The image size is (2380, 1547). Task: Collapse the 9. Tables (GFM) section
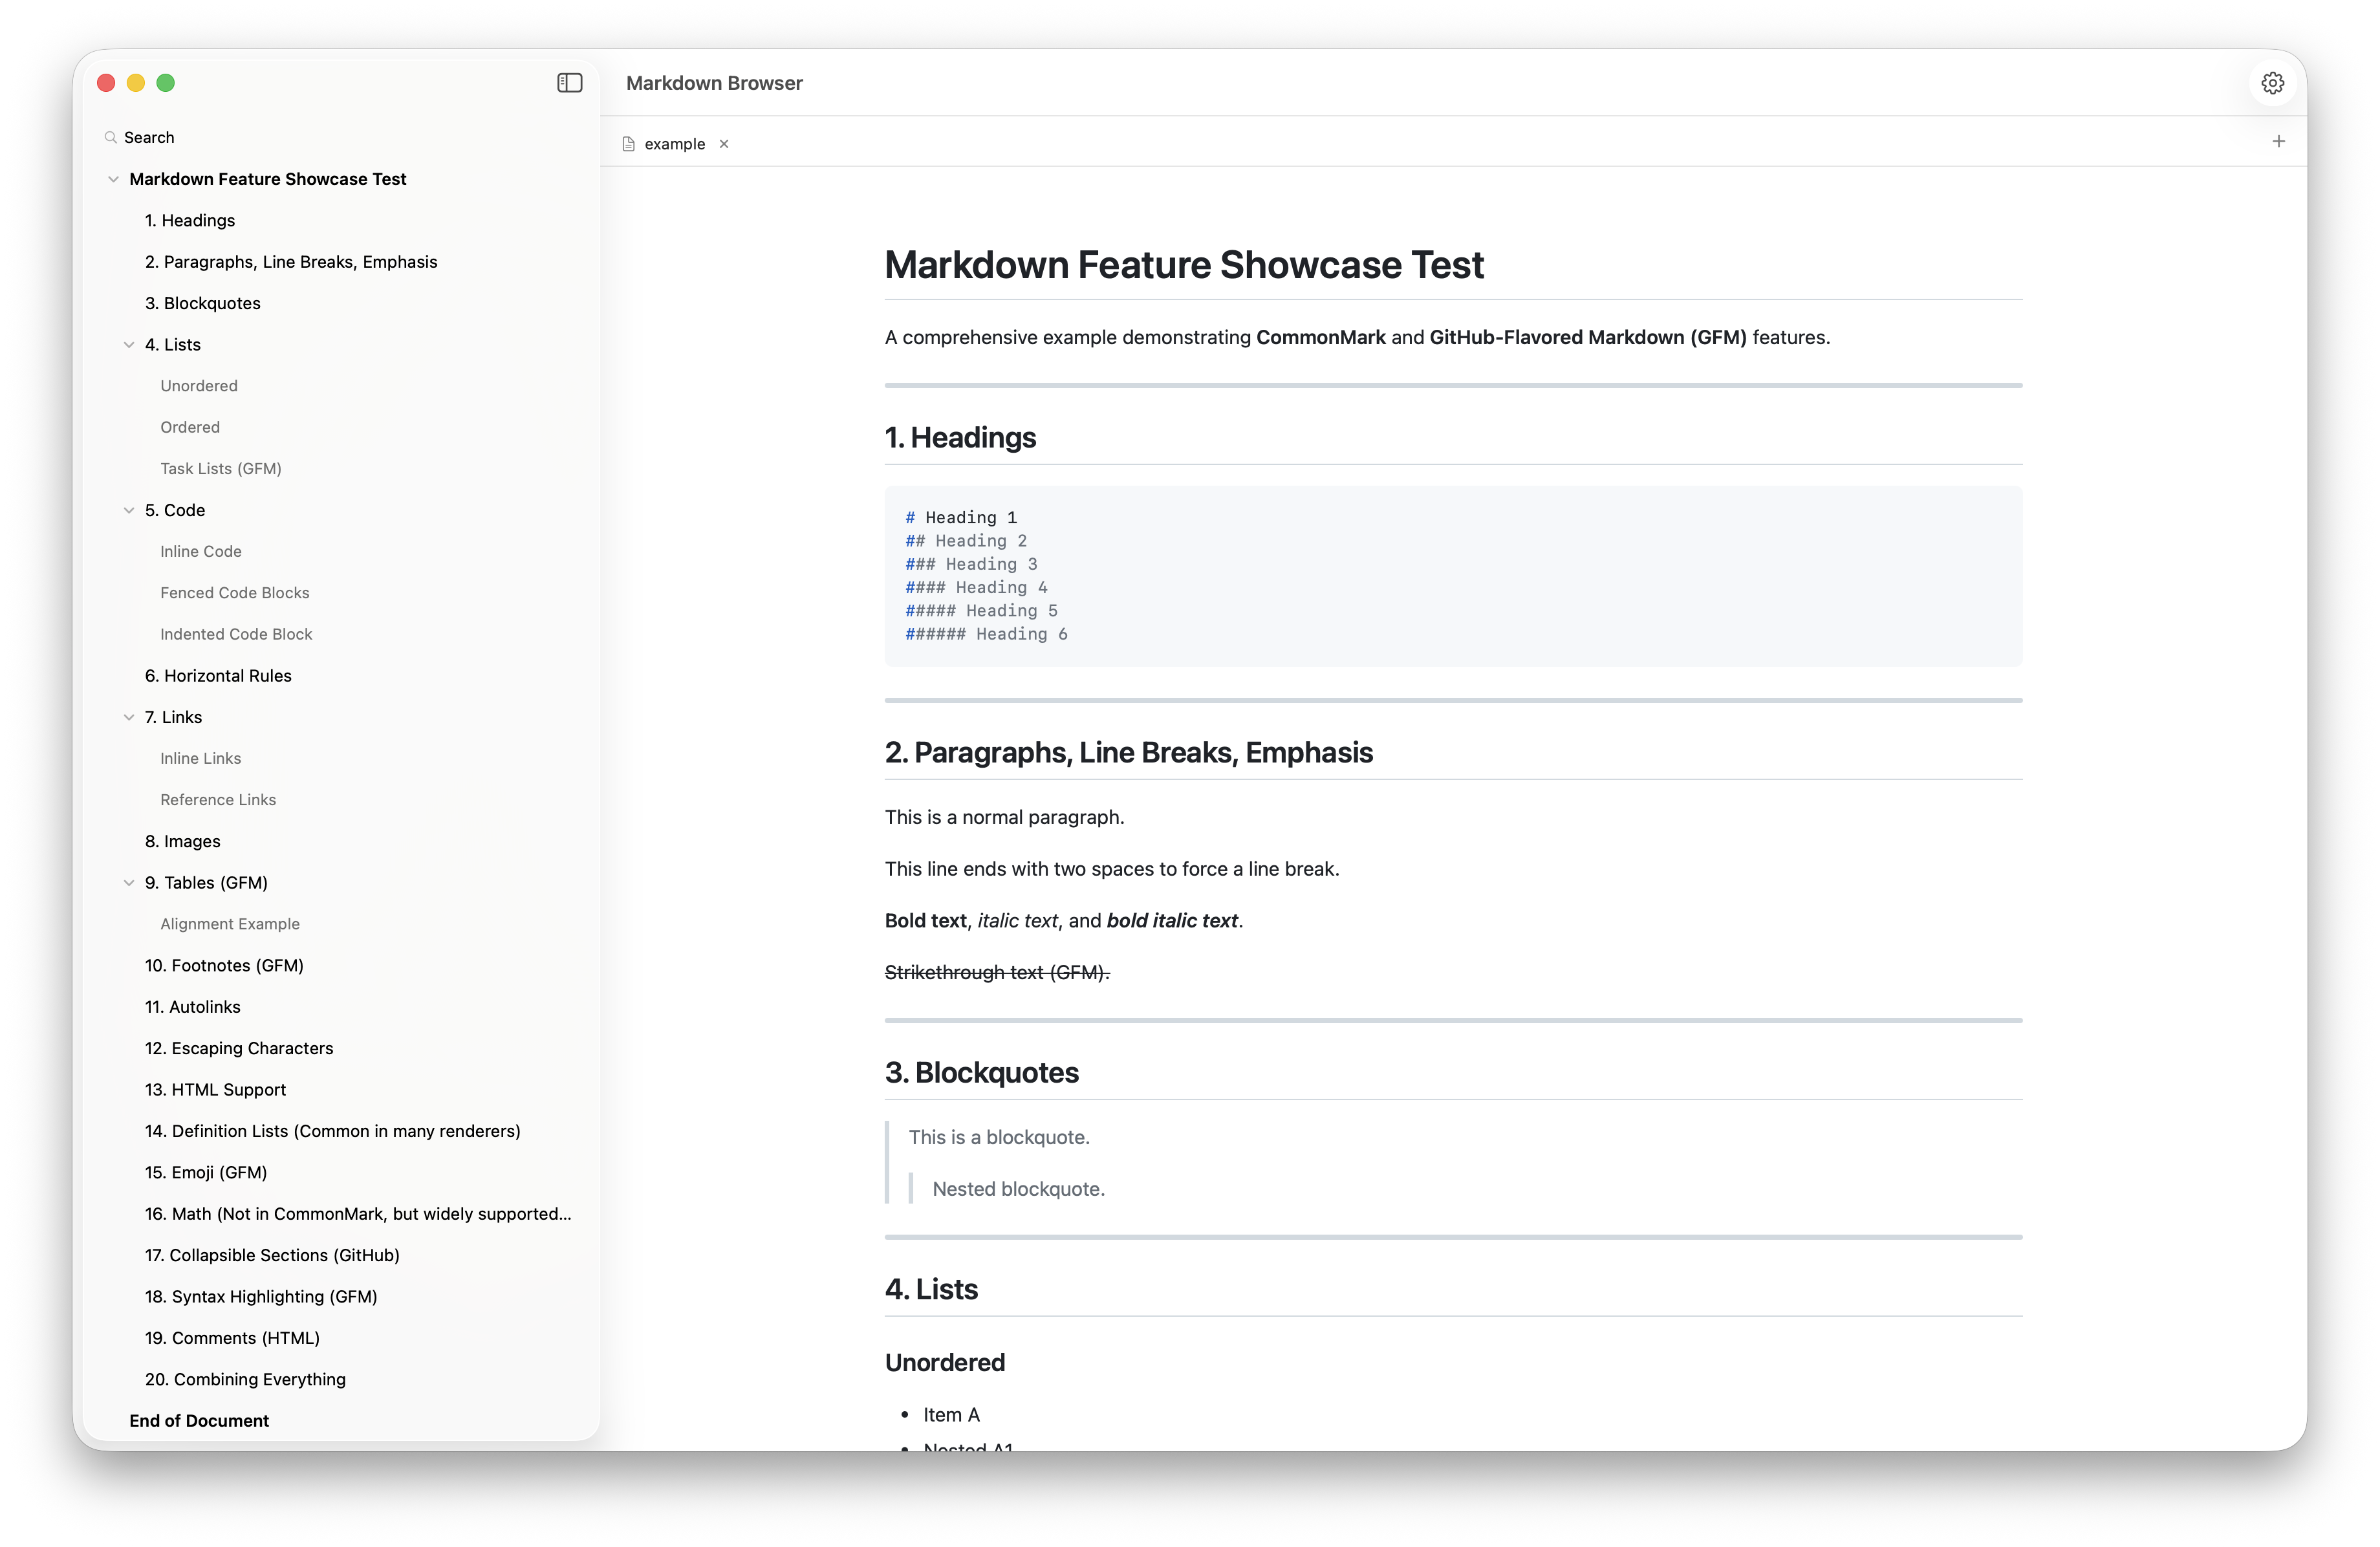pos(129,882)
